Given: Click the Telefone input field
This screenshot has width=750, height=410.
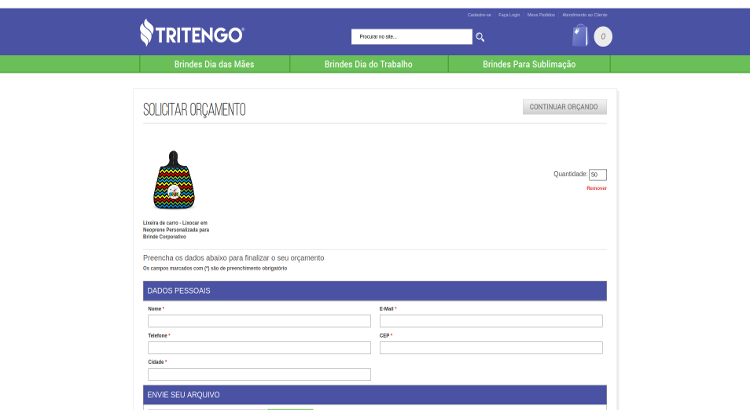Looking at the screenshot, I should click(x=259, y=347).
